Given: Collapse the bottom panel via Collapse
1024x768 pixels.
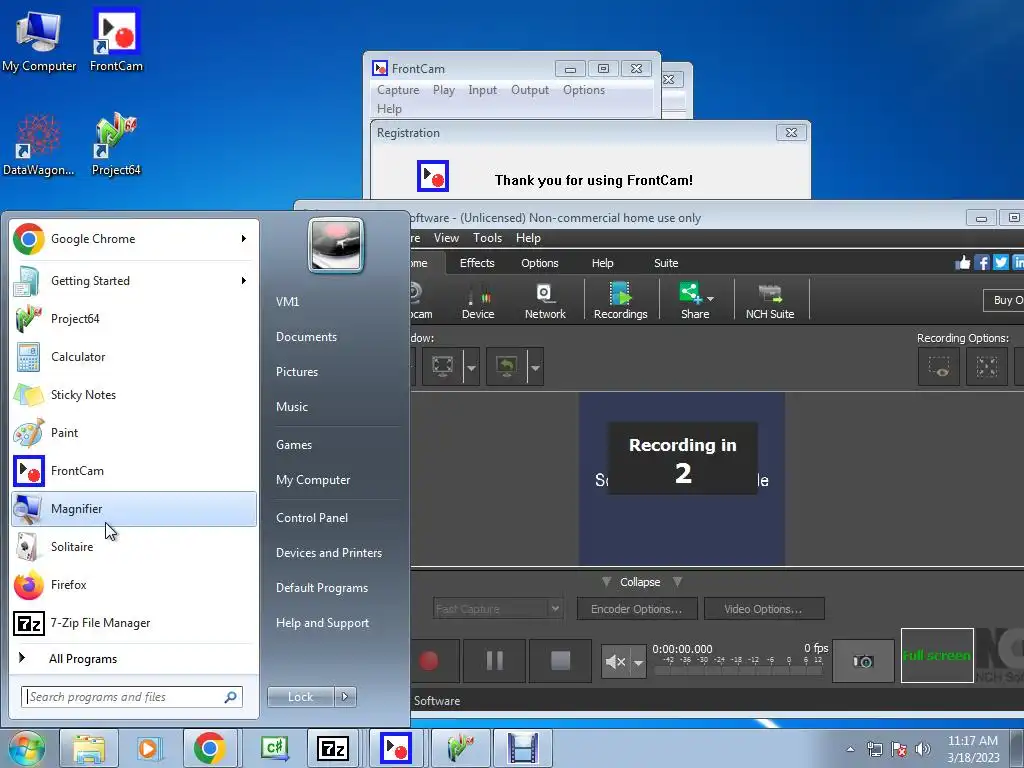Looking at the screenshot, I should click(x=640, y=582).
